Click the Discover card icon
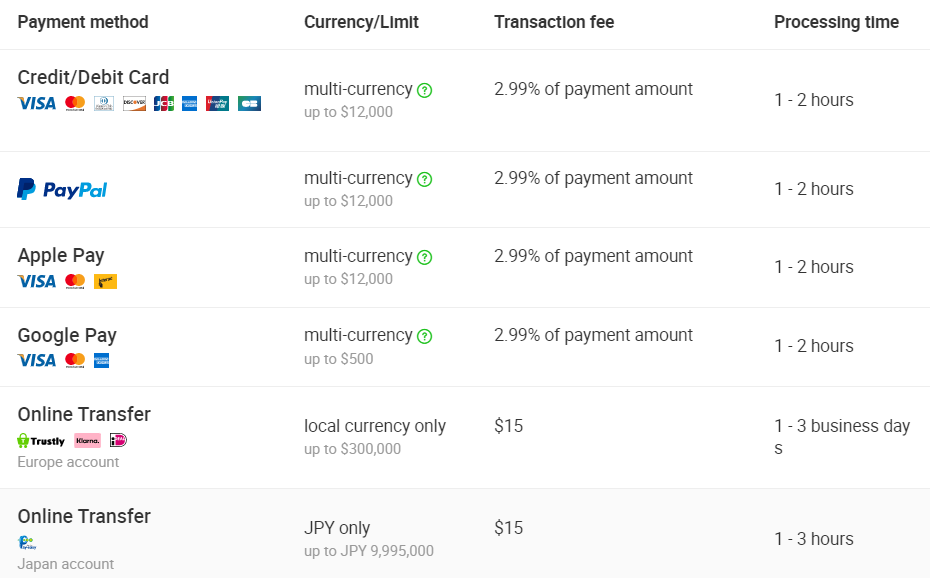The image size is (934, 578). pos(134,104)
